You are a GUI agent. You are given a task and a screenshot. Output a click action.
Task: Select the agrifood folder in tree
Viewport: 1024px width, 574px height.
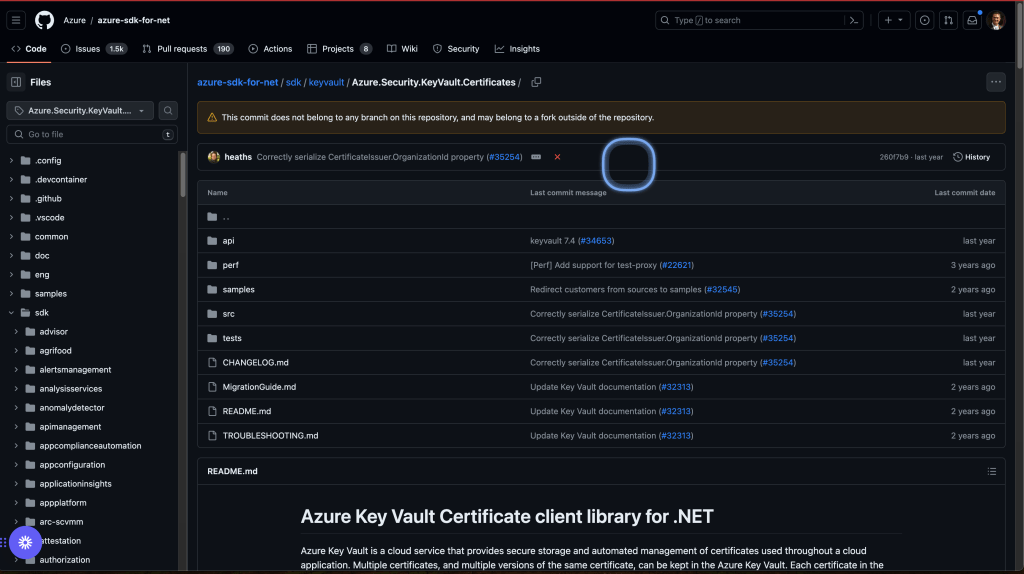[x=56, y=351]
